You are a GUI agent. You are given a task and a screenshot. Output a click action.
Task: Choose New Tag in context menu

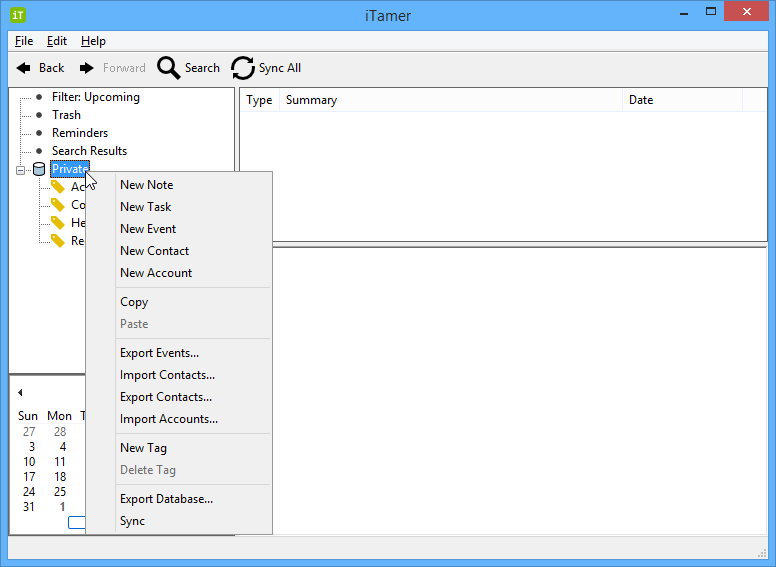coord(143,448)
